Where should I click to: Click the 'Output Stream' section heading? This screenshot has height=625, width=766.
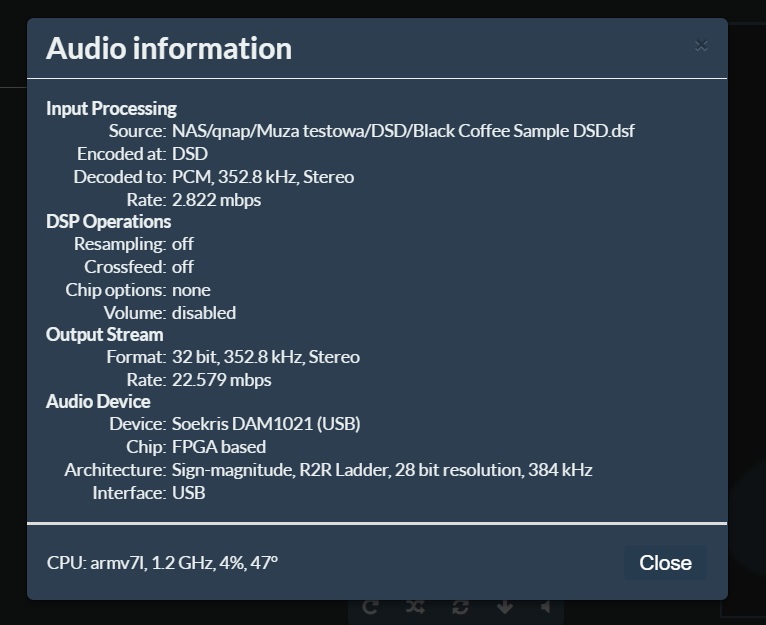[105, 335]
